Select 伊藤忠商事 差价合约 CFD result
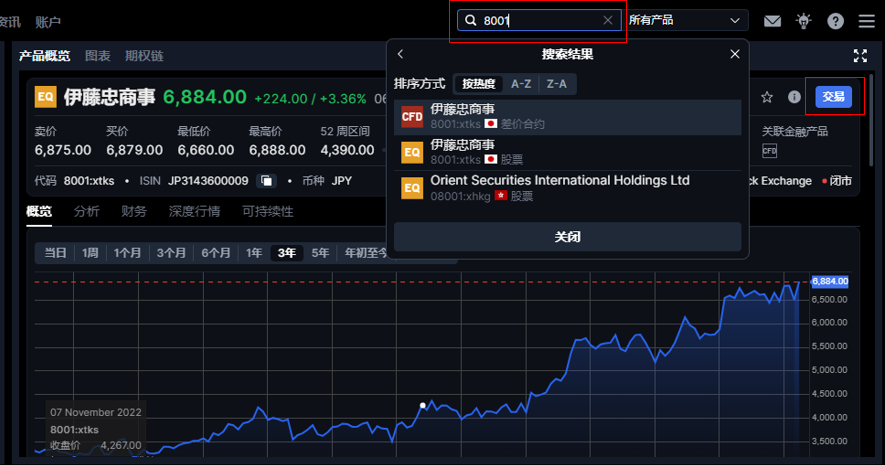Viewport: 885px width, 465px height. click(x=567, y=117)
